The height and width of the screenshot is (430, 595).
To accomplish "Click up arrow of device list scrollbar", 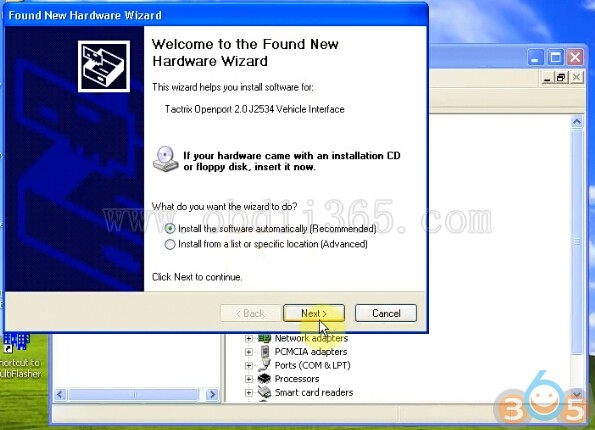I will click(x=577, y=122).
